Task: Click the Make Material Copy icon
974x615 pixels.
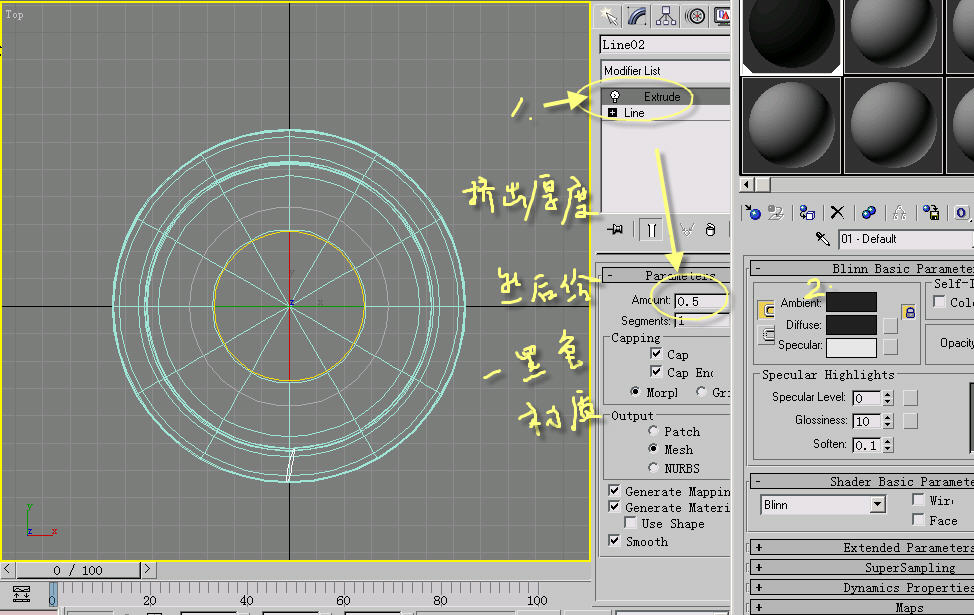Action: [x=868, y=213]
